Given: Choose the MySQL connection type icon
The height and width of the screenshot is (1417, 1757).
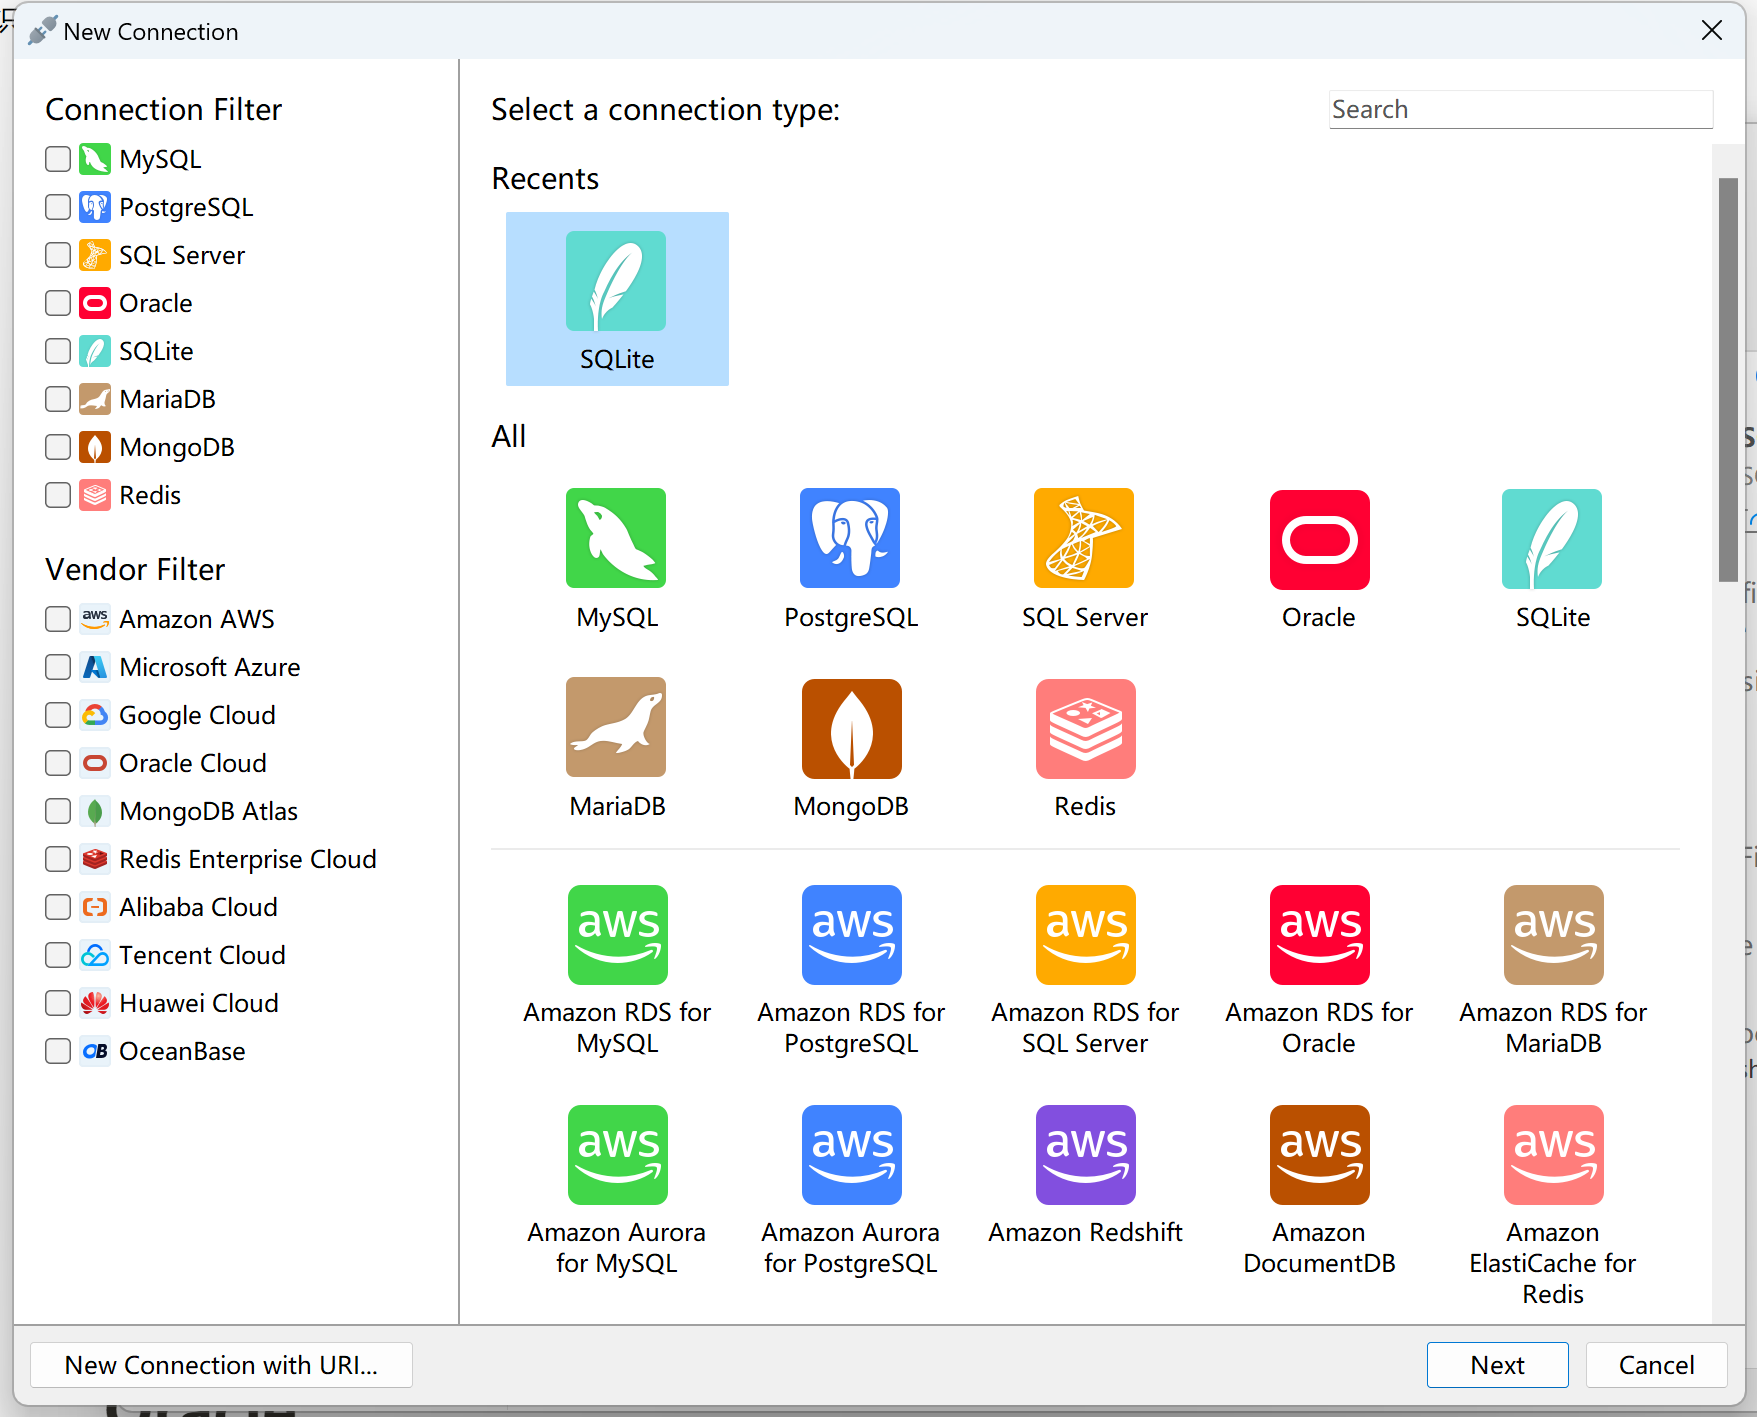Looking at the screenshot, I should tap(616, 538).
